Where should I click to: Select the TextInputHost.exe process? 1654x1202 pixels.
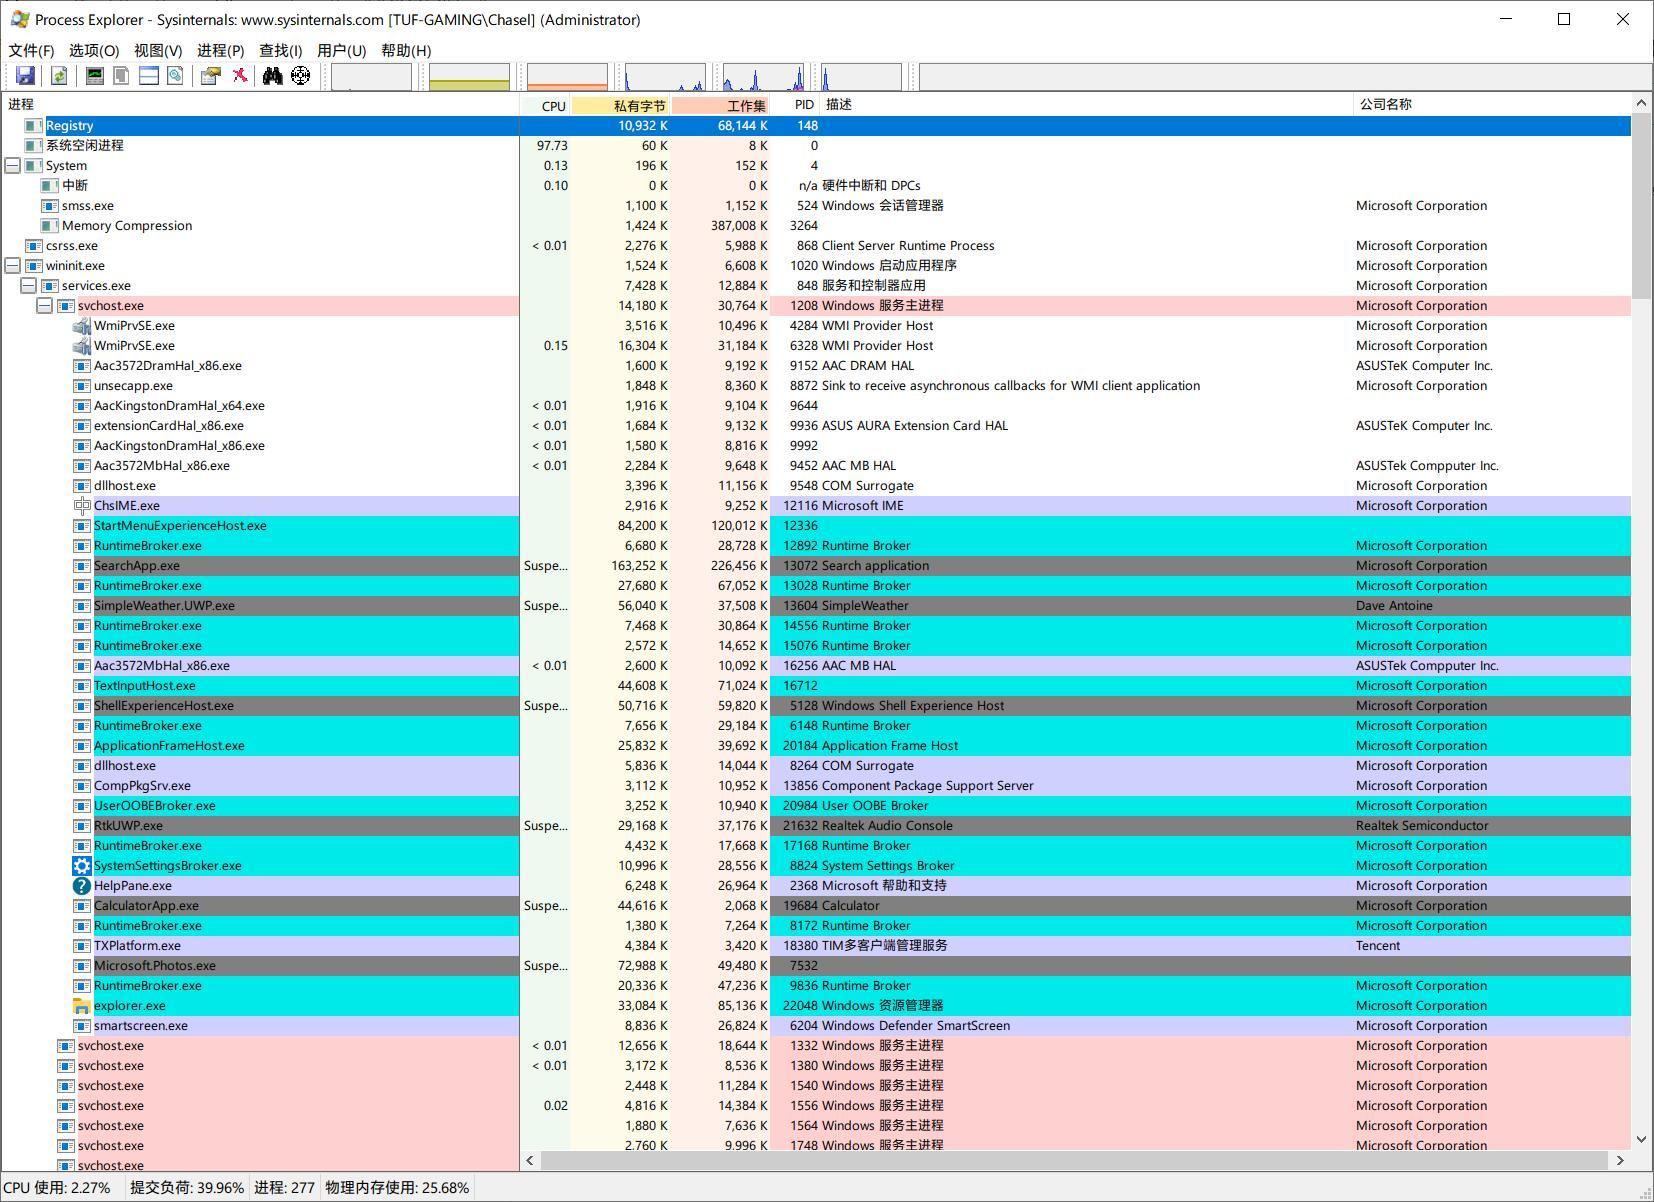[145, 686]
